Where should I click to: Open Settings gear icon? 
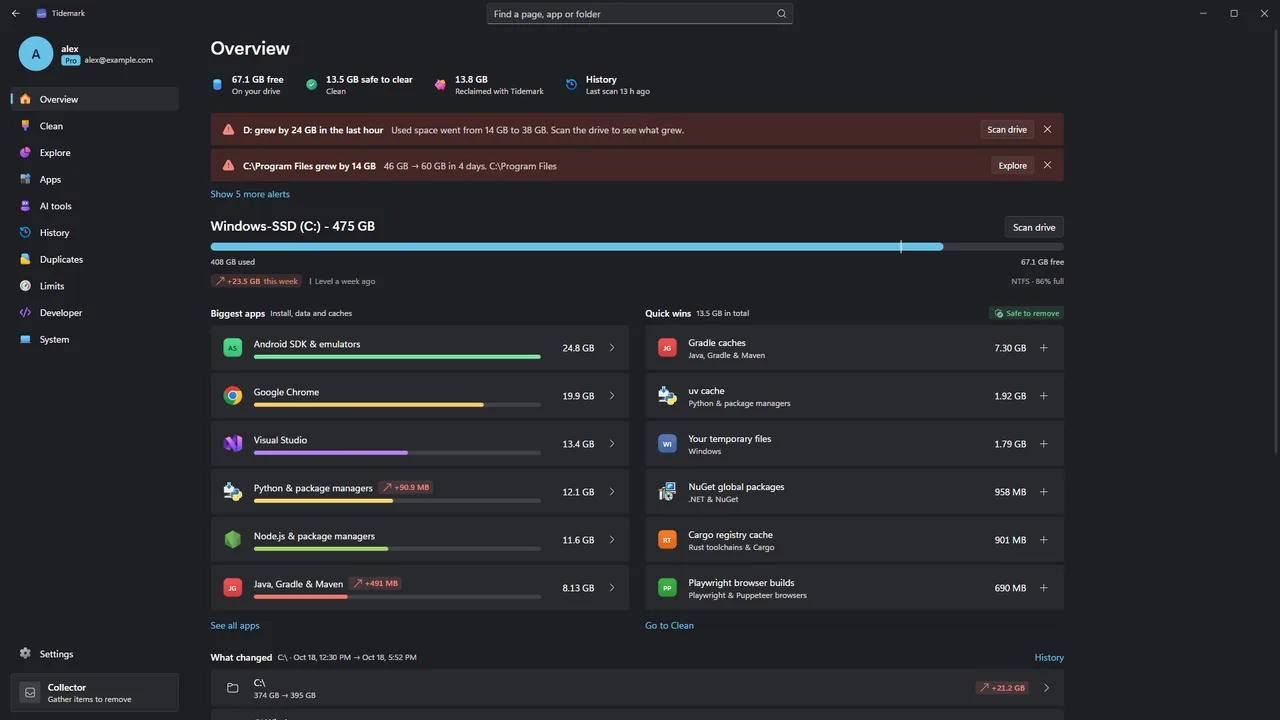[26, 654]
